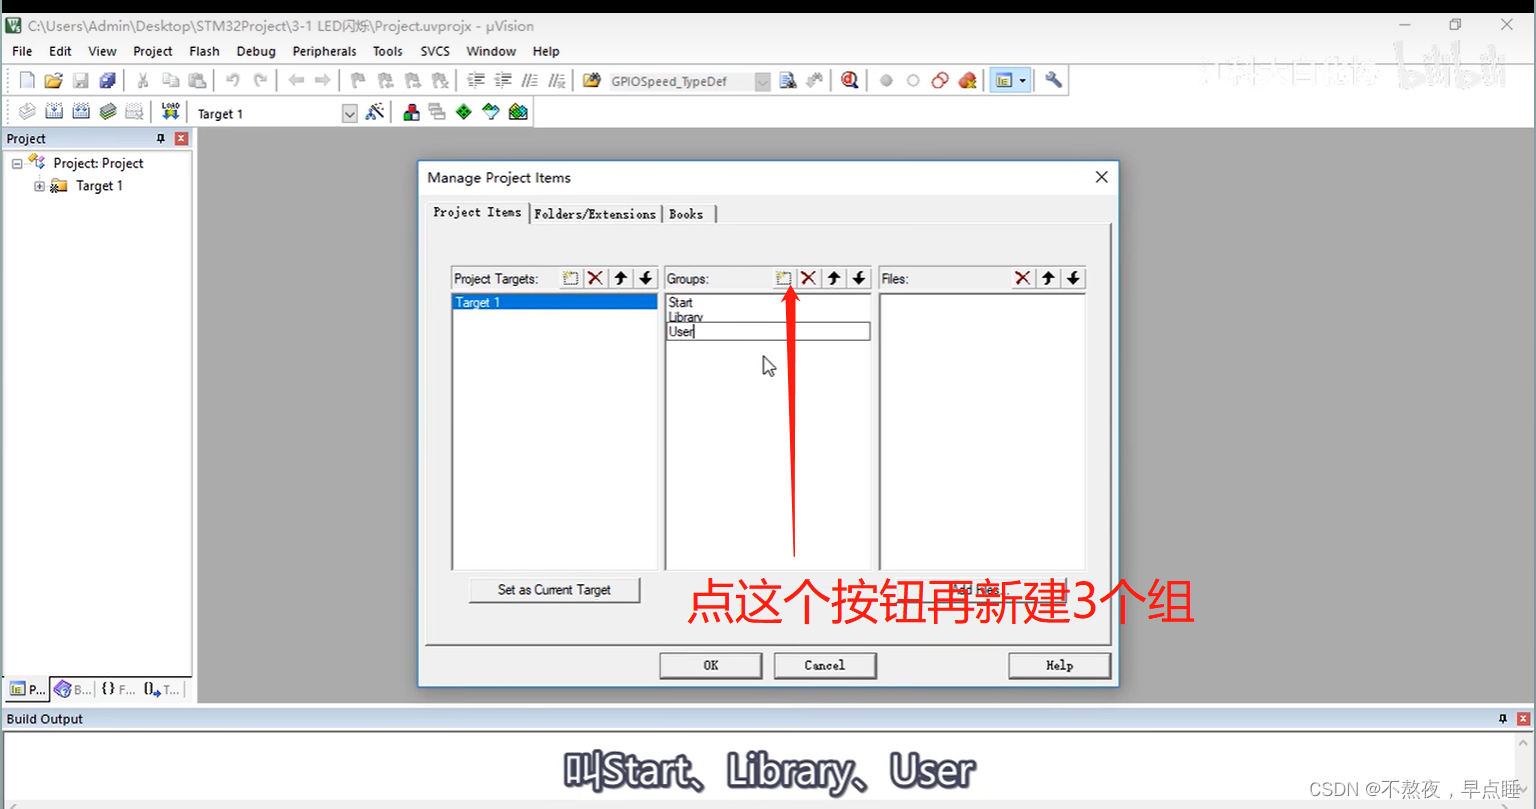This screenshot has width=1536, height=809.
Task: Click the Set as Current Target button
Action: point(554,590)
